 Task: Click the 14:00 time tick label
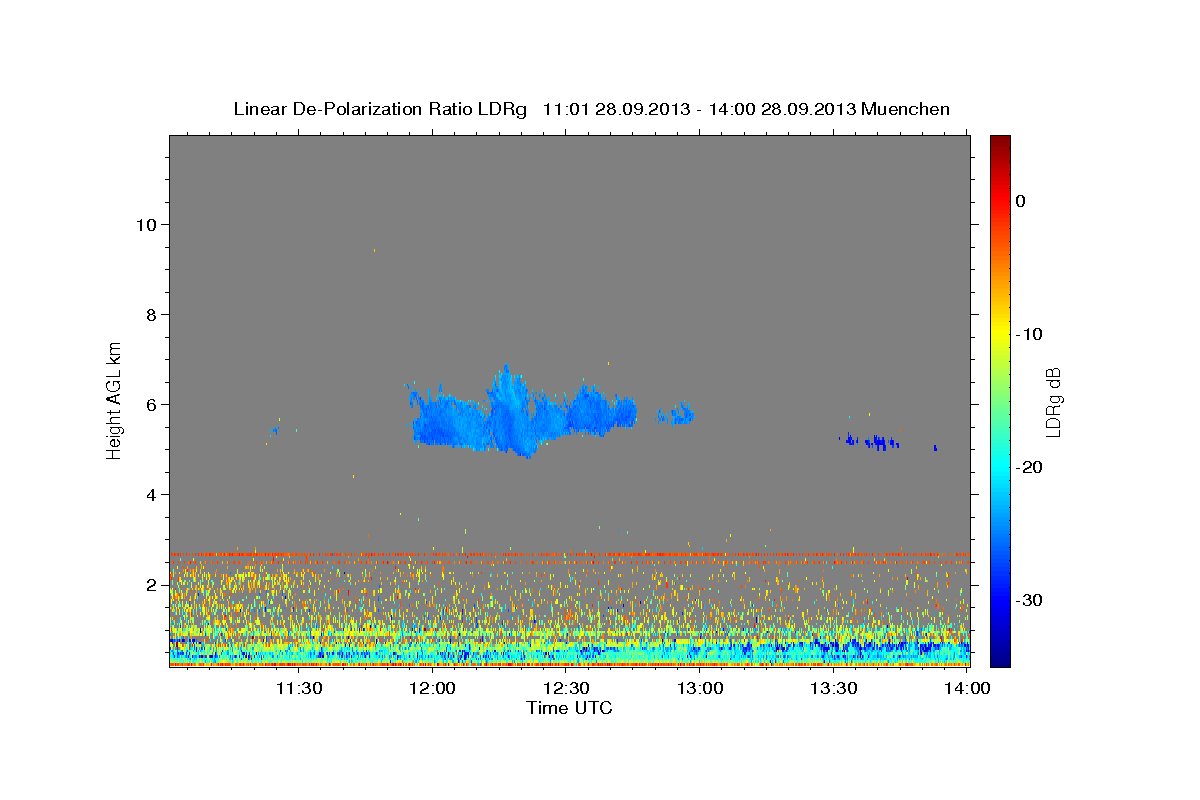[x=967, y=688]
